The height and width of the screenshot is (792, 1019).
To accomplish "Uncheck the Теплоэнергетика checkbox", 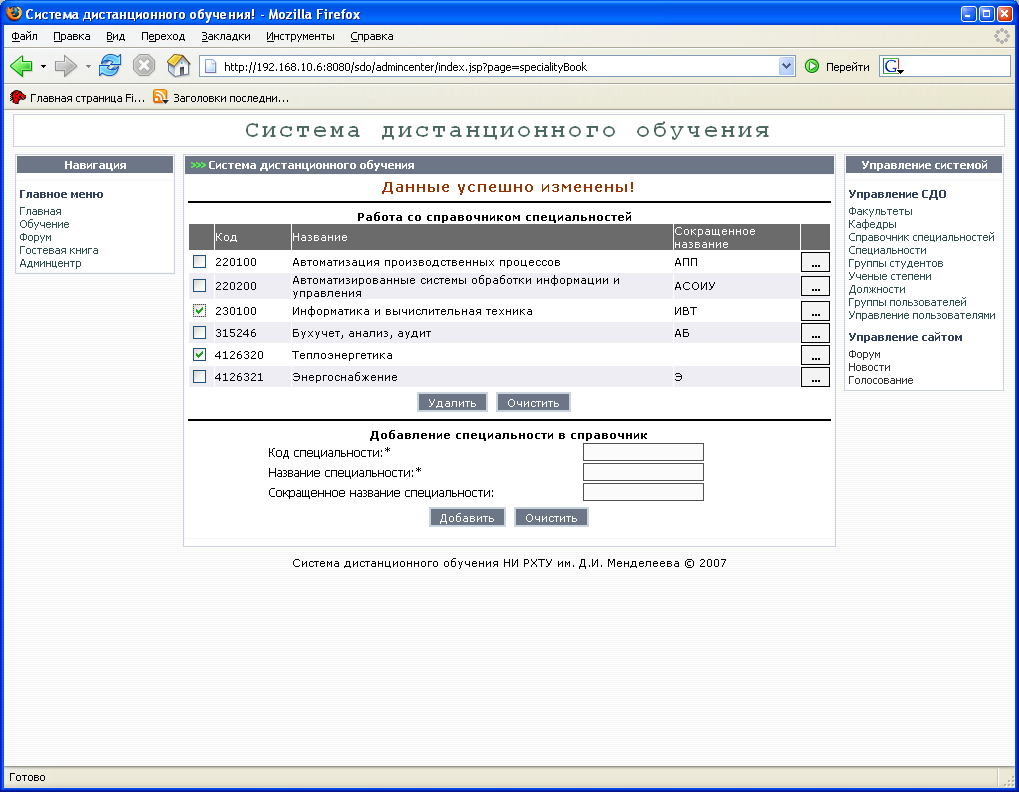I will (200, 355).
